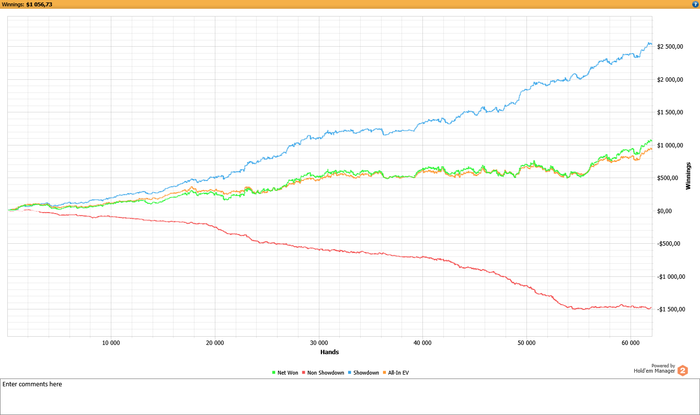
Task: Click the vertical Winnings y-axis title
Action: (688, 176)
